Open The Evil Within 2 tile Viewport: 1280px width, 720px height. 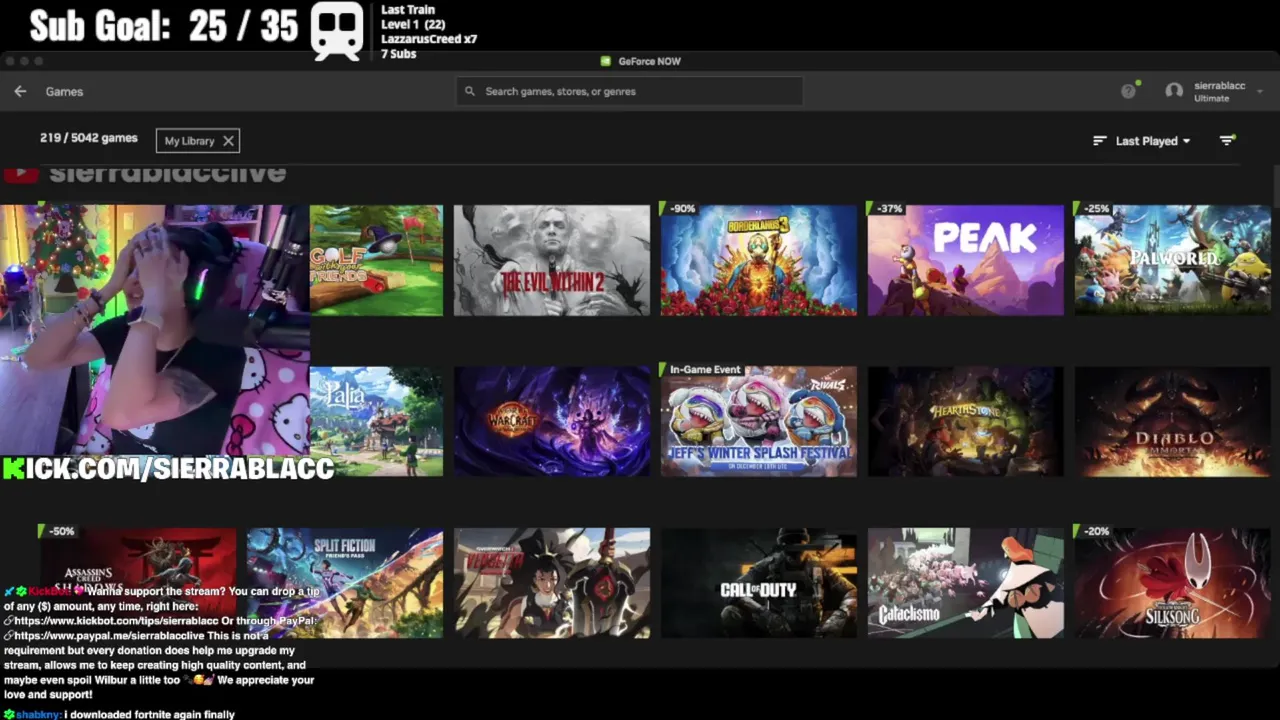click(x=552, y=260)
